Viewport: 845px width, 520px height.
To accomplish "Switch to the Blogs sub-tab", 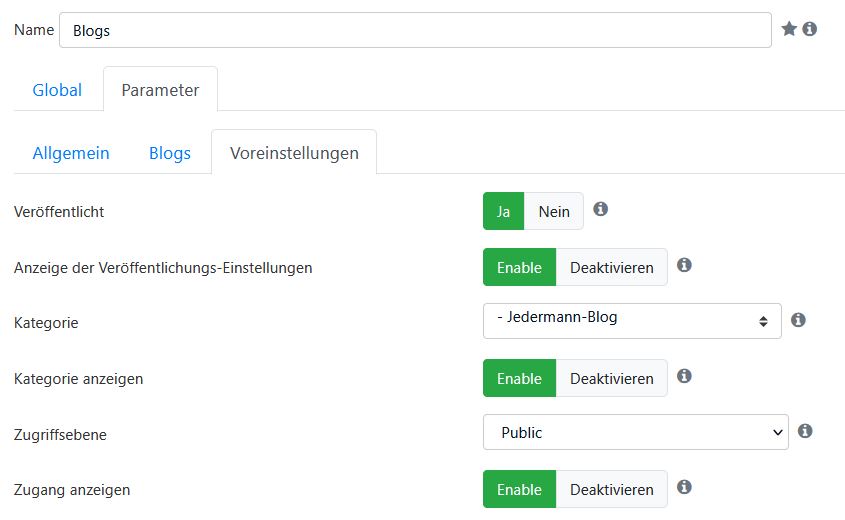I will (170, 153).
